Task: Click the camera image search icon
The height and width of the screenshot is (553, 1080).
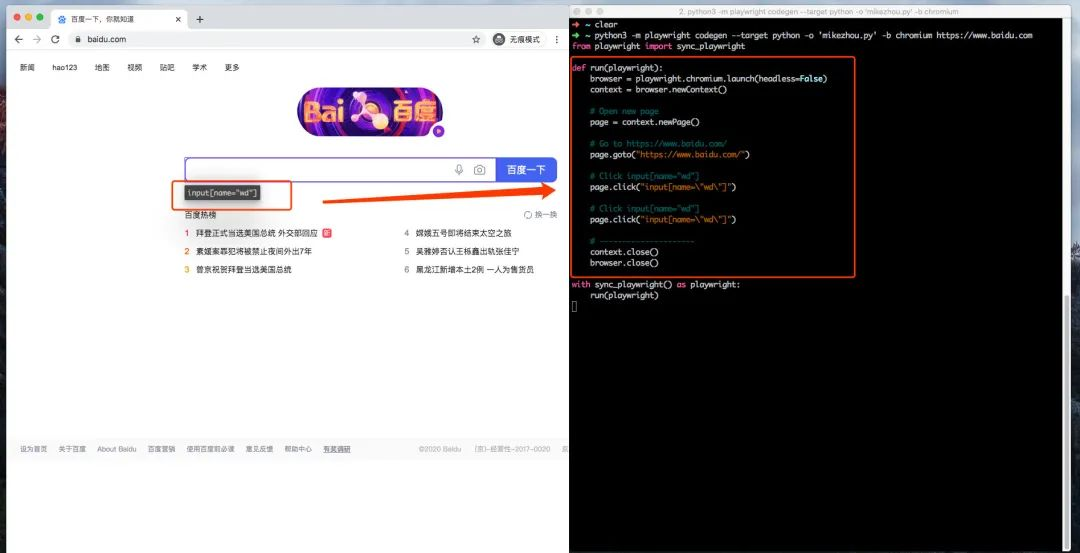Action: click(x=479, y=169)
